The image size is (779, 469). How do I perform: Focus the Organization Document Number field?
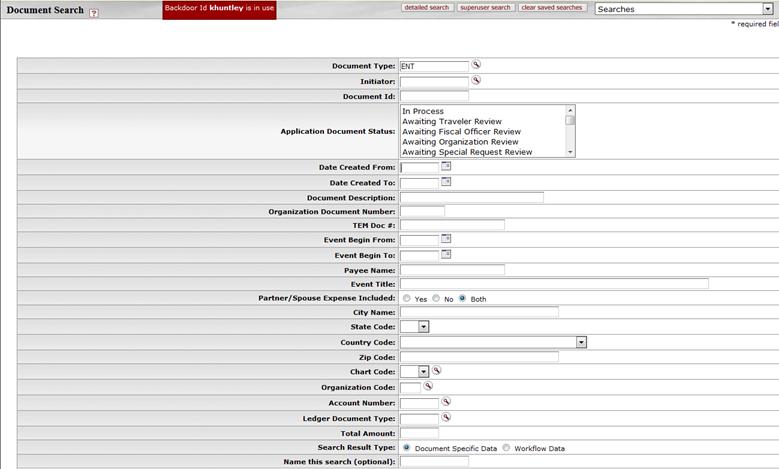coord(422,212)
